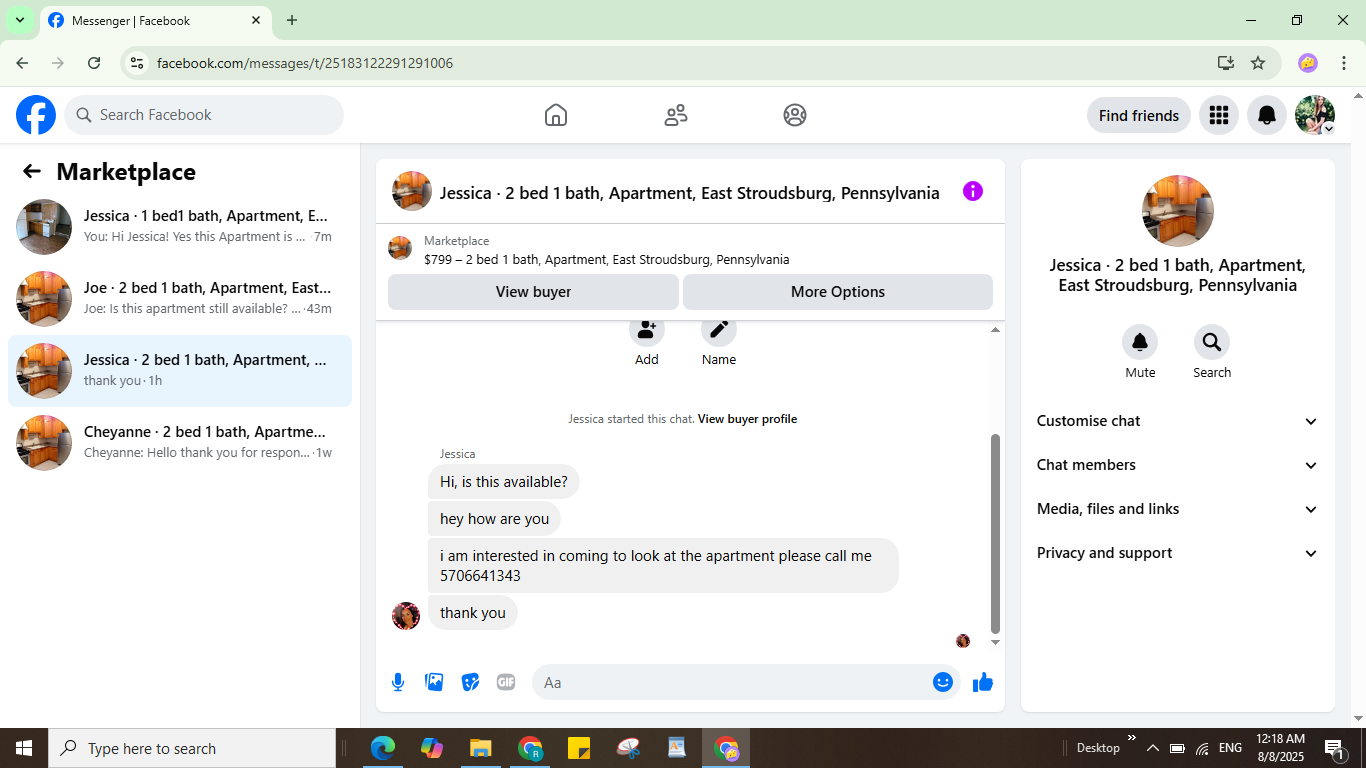This screenshot has height=768, width=1366.
Task: Go back using the Marketplace arrow
Action: (32, 171)
